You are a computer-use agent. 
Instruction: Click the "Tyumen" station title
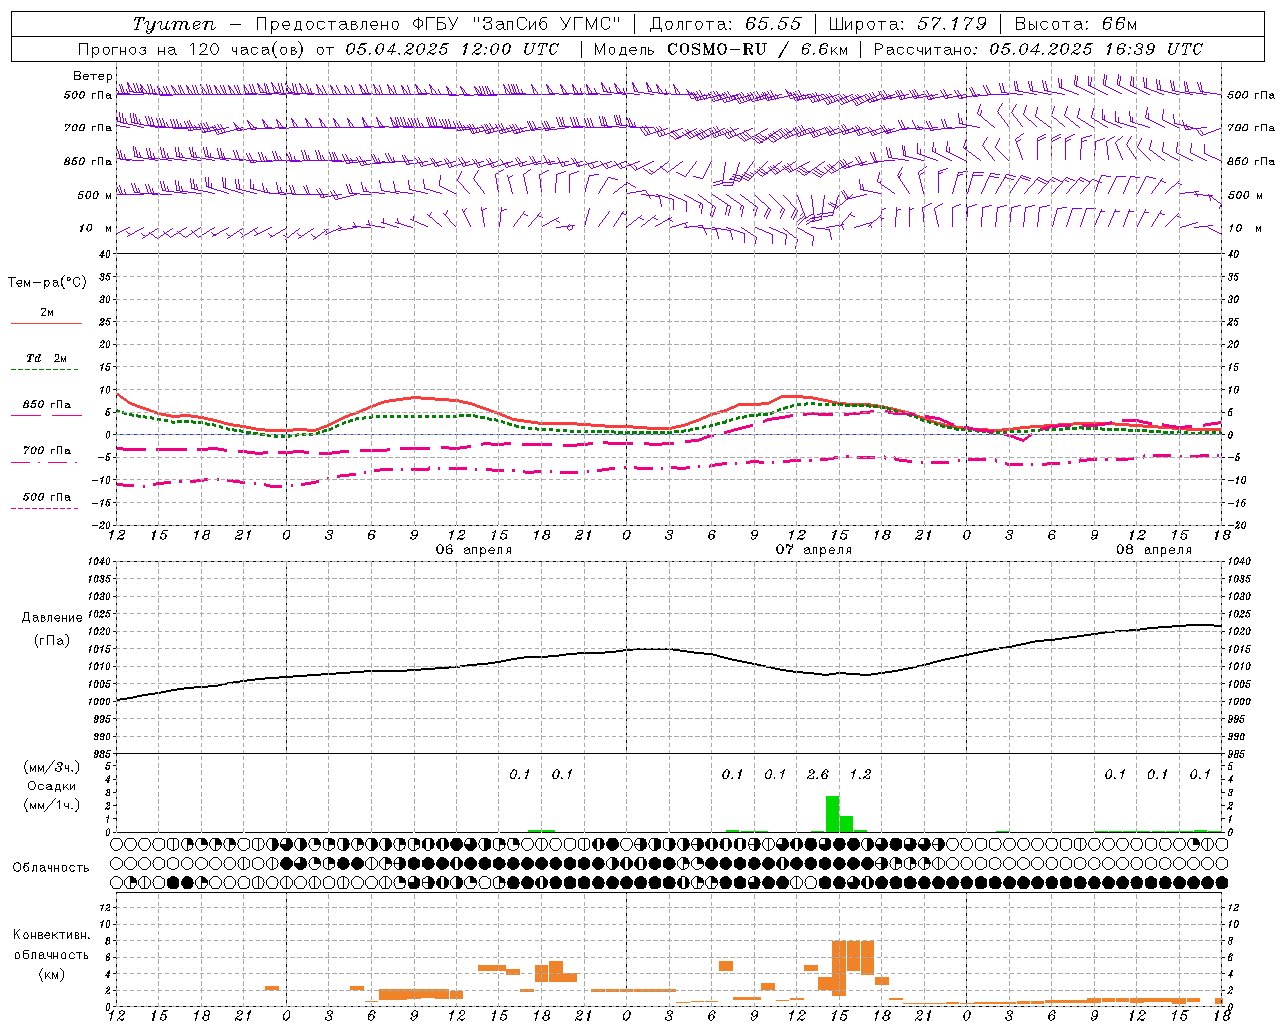click(174, 24)
